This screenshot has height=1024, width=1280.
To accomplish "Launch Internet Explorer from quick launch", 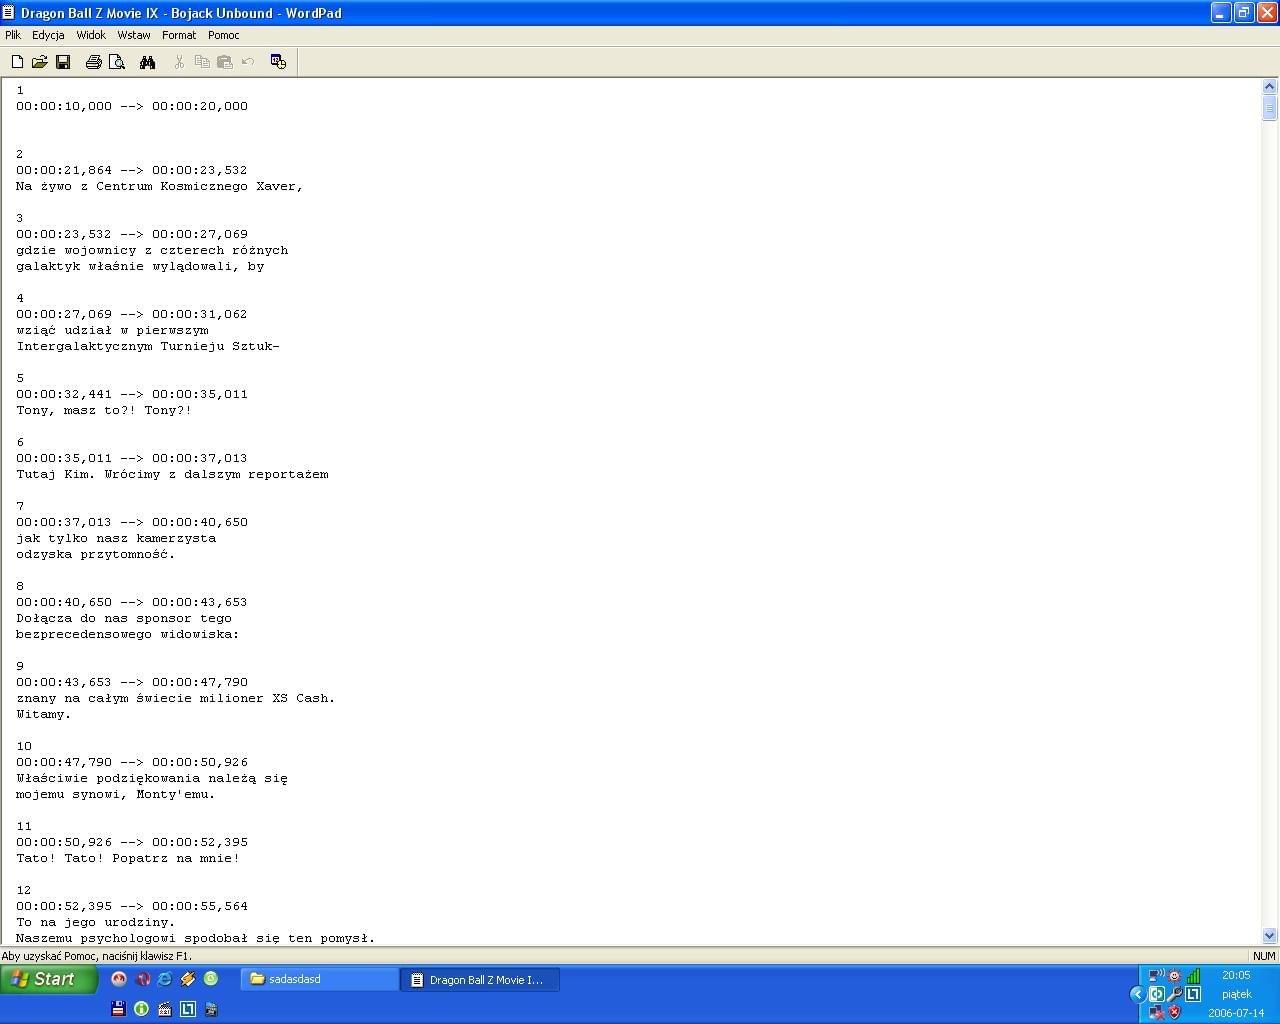I will pyautogui.click(x=165, y=979).
